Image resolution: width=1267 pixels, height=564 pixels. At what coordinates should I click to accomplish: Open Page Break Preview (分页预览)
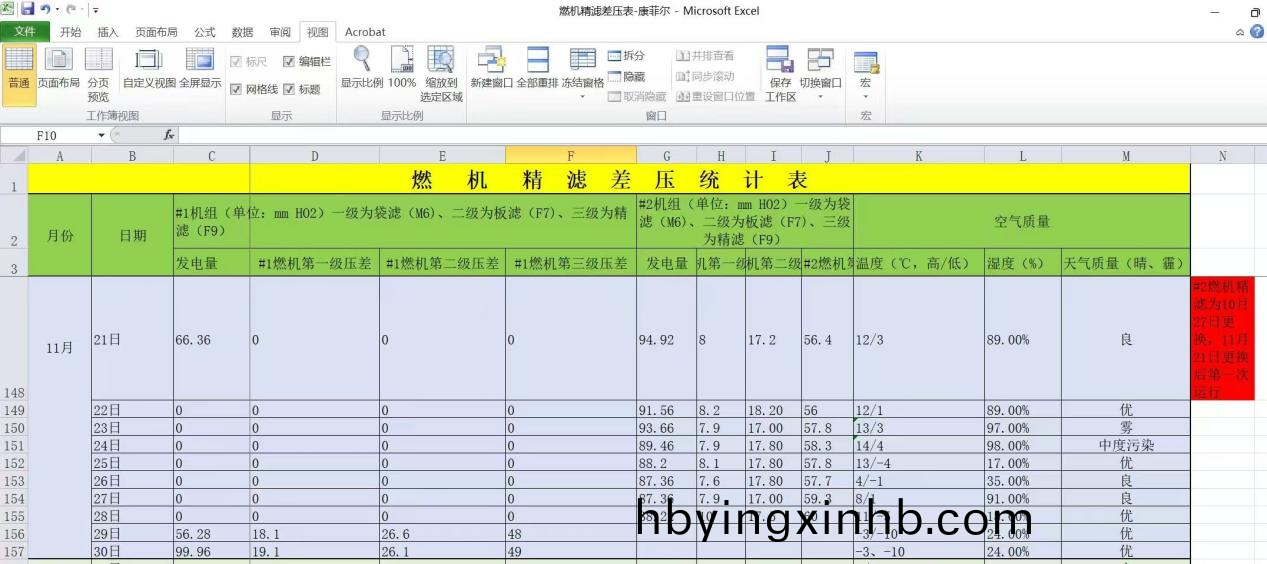point(98,74)
